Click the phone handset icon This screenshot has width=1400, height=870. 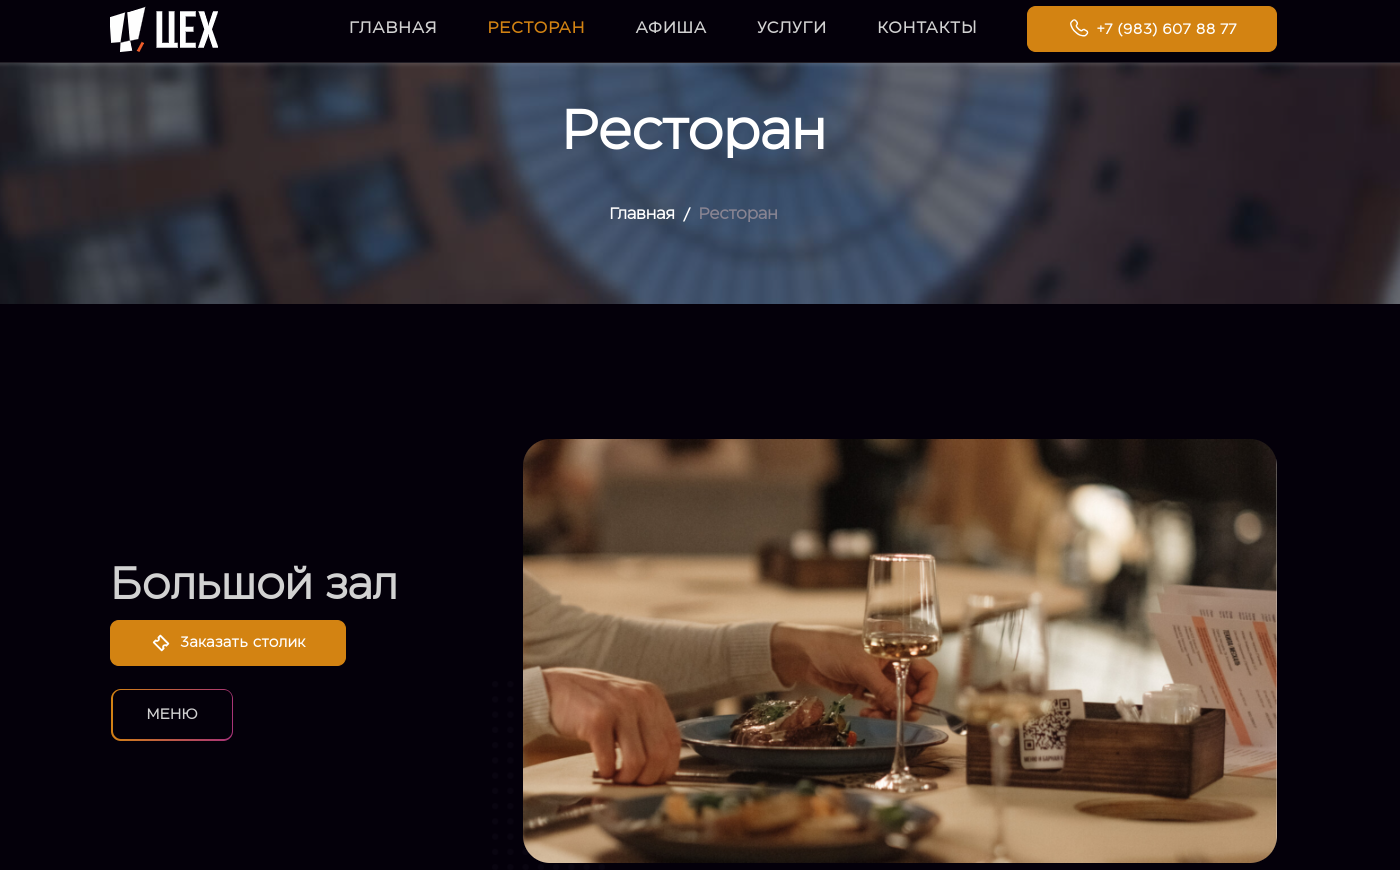pyautogui.click(x=1078, y=28)
